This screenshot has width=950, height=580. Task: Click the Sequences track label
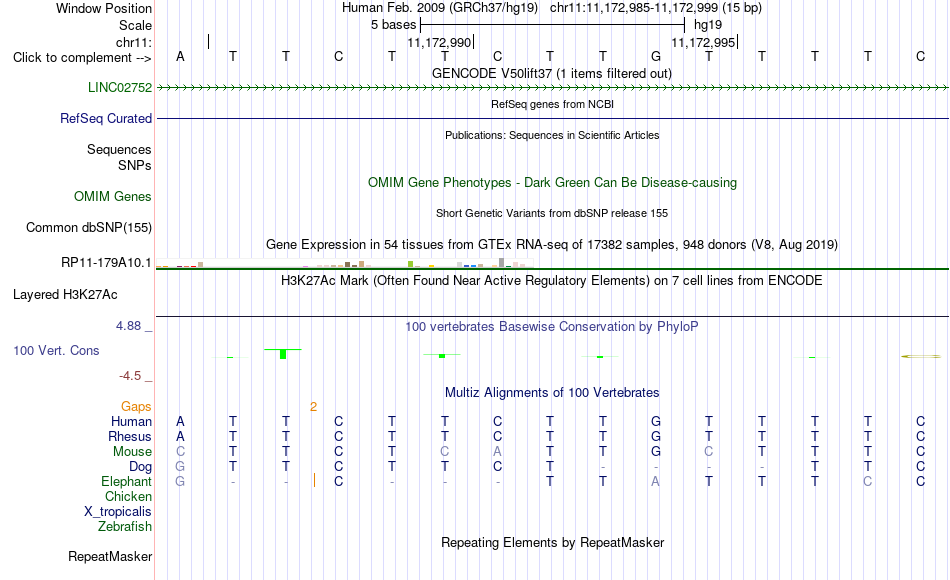[119, 149]
